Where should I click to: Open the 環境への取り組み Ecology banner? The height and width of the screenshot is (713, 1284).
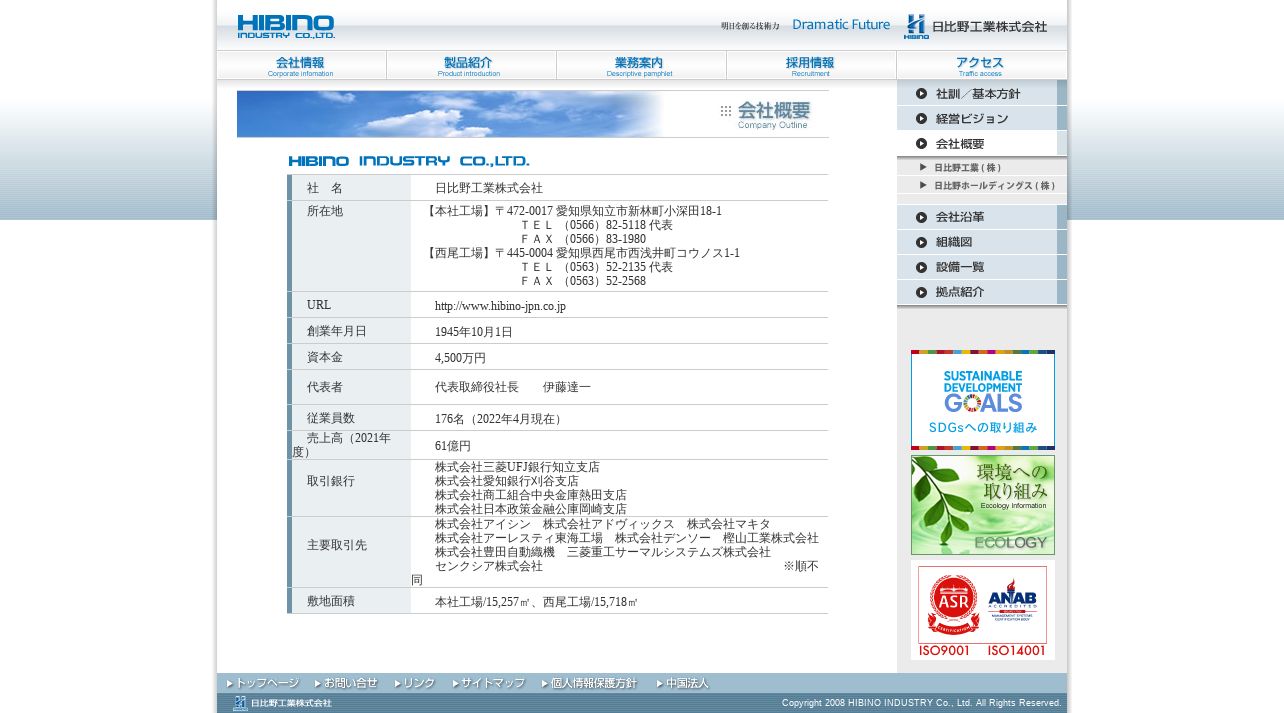983,505
